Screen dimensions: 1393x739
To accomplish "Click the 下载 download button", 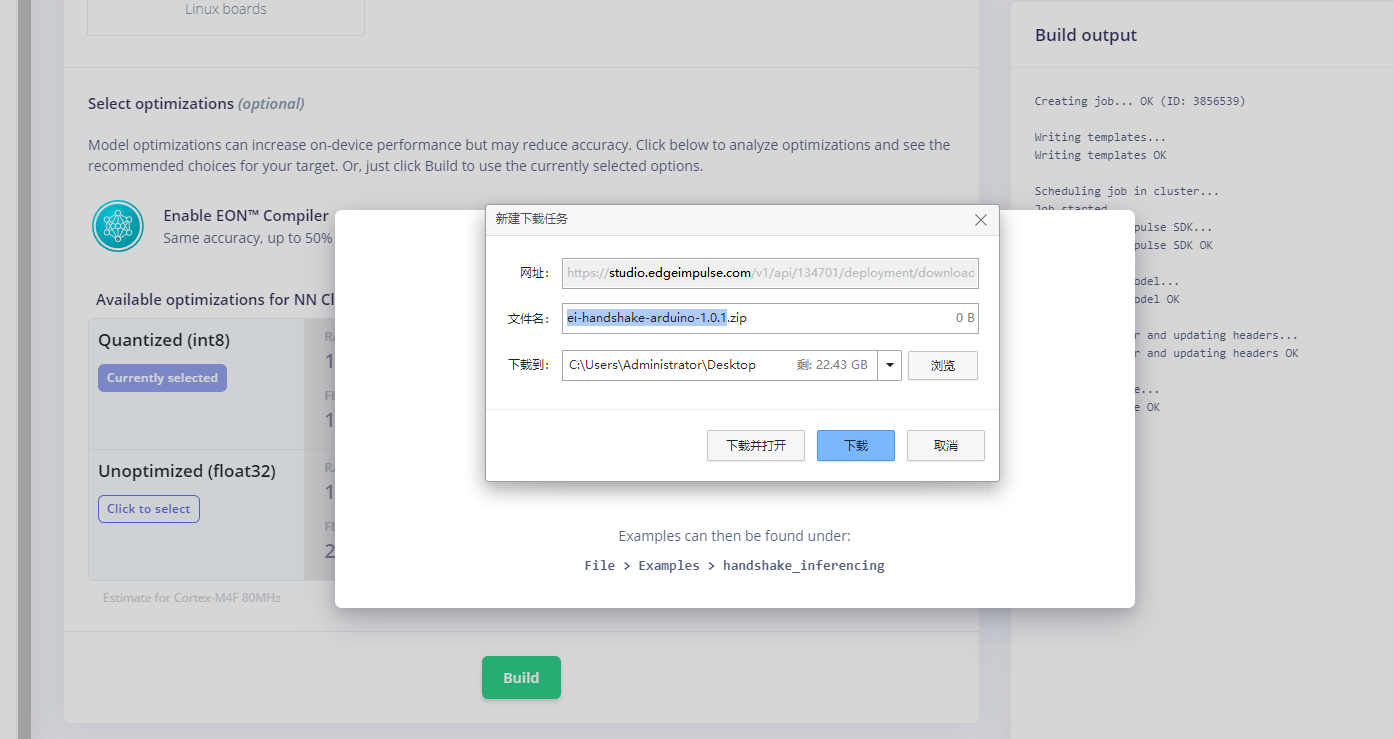I will tap(856, 446).
